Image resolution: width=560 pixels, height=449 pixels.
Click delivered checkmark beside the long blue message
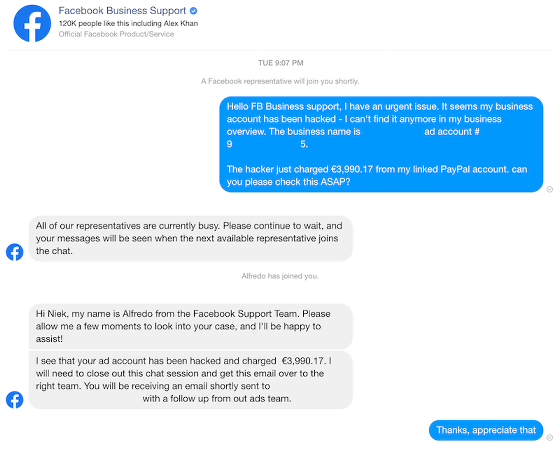click(550, 189)
